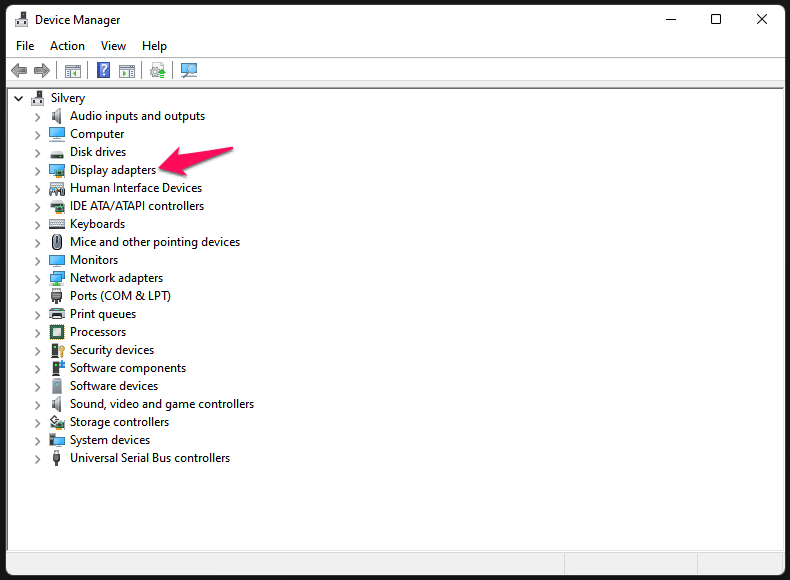Expand the Display adapters chevron
This screenshot has height=580, width=790.
coord(37,171)
